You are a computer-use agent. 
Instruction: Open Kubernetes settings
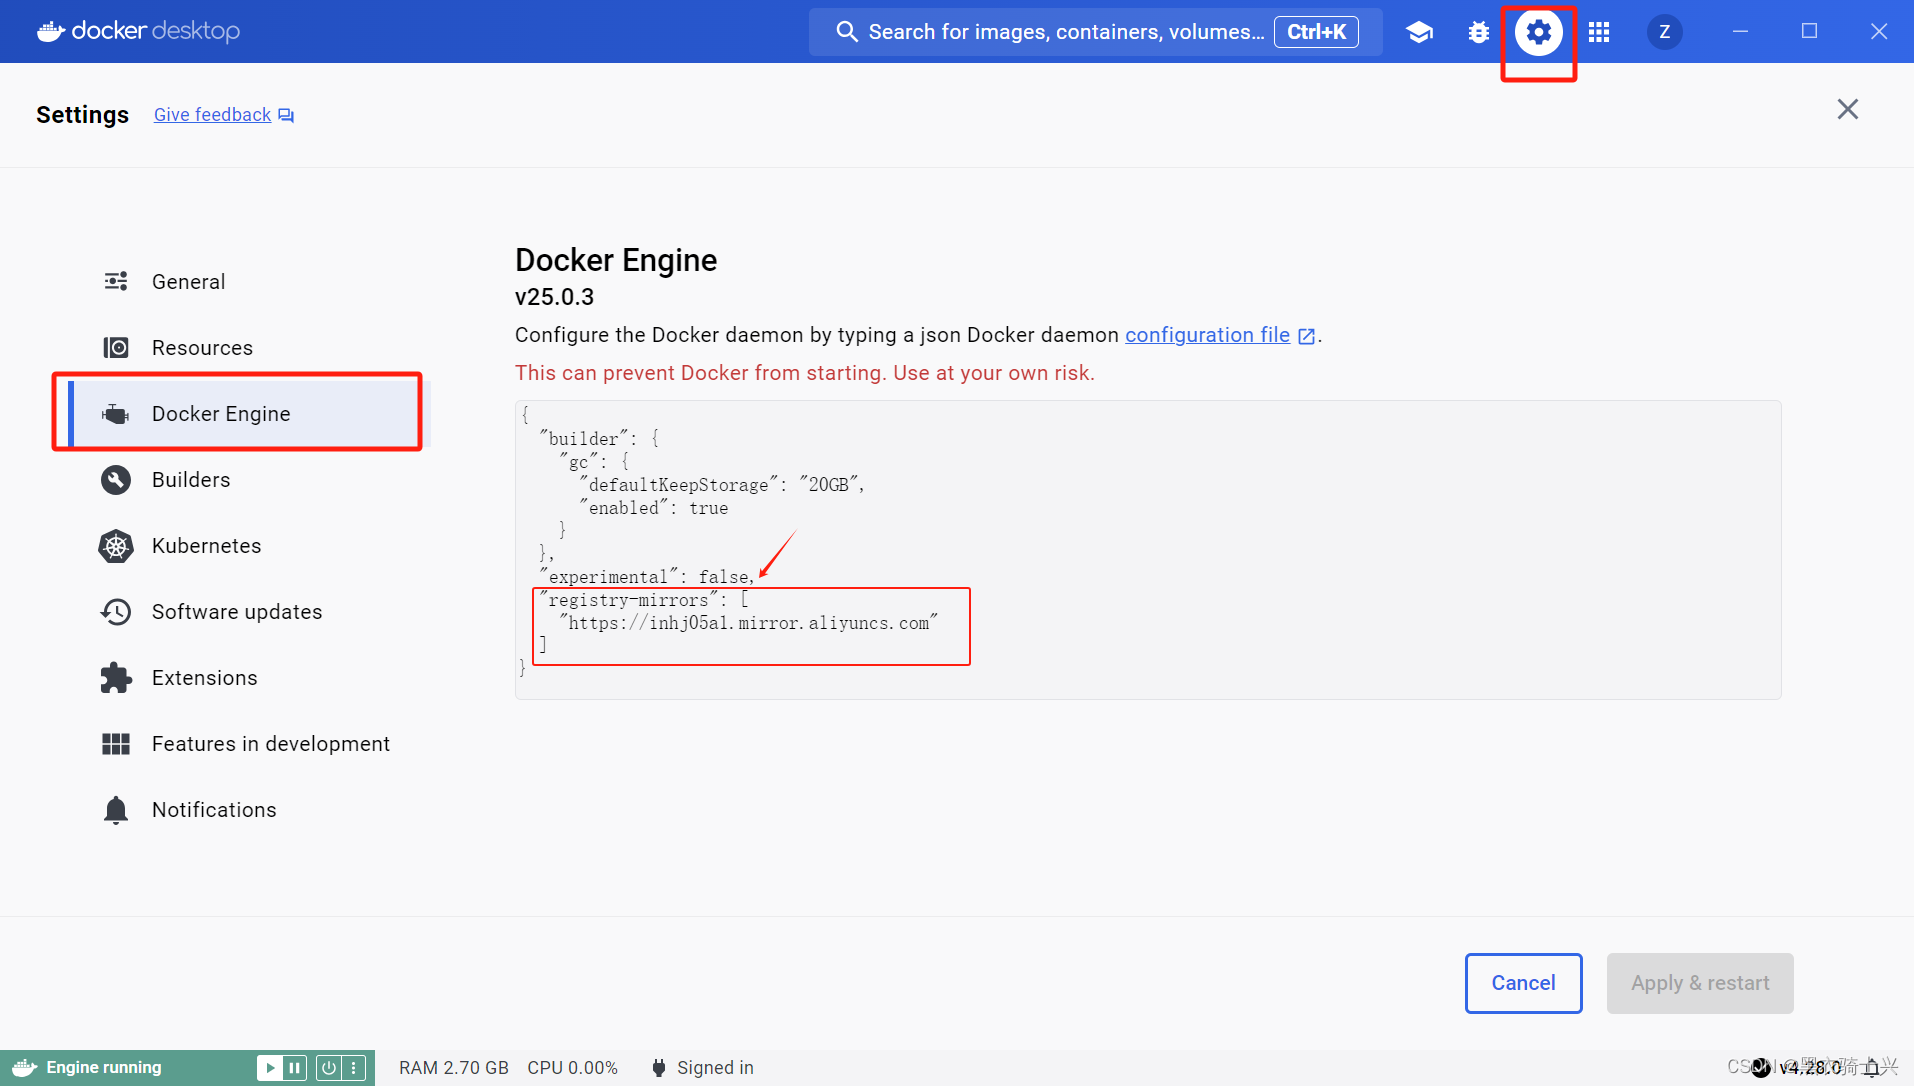(x=206, y=546)
